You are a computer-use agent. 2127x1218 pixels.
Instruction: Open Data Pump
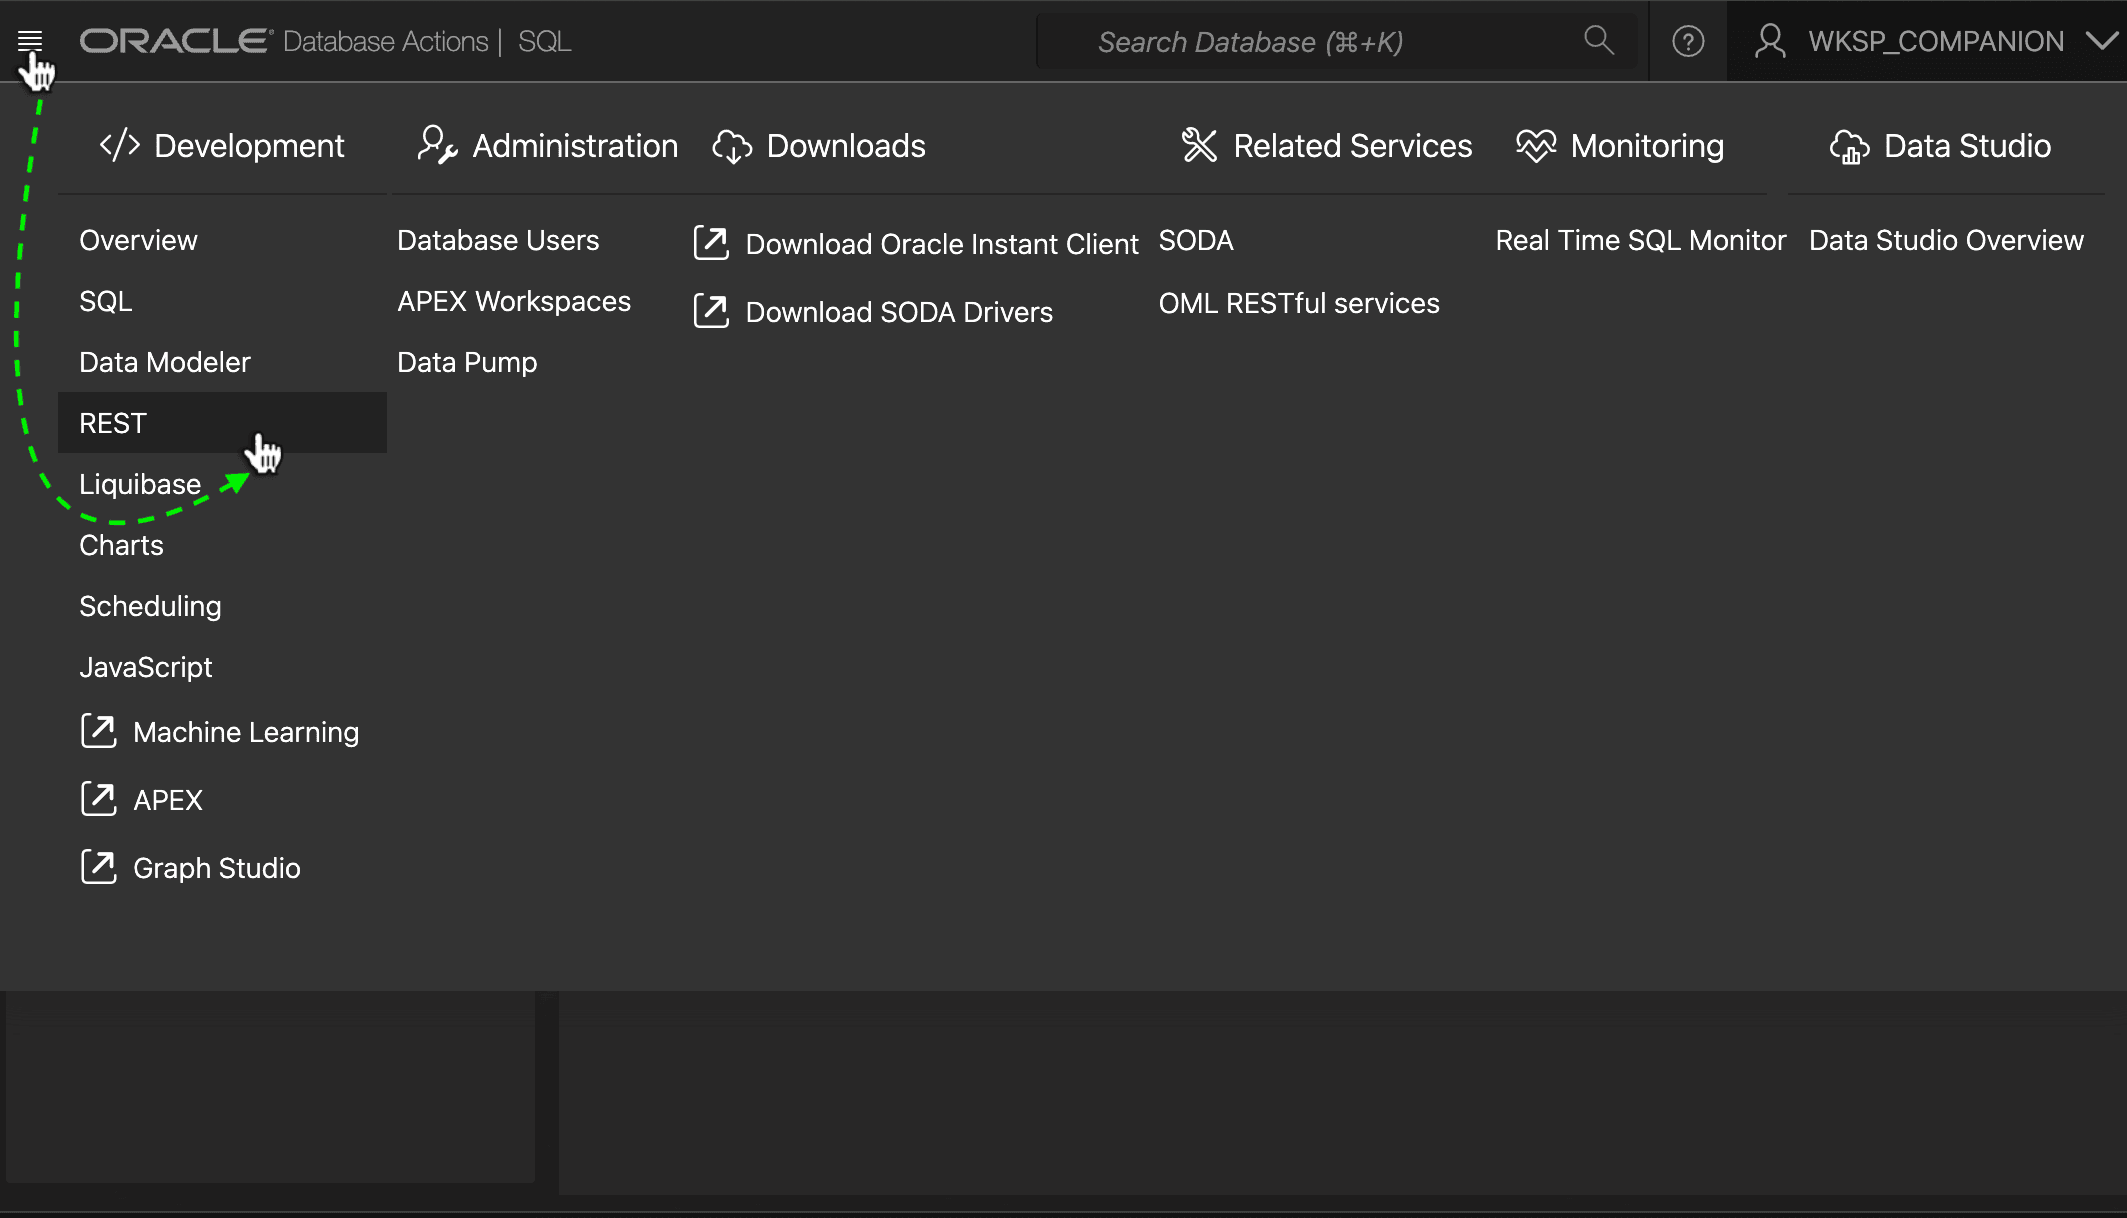(x=467, y=362)
